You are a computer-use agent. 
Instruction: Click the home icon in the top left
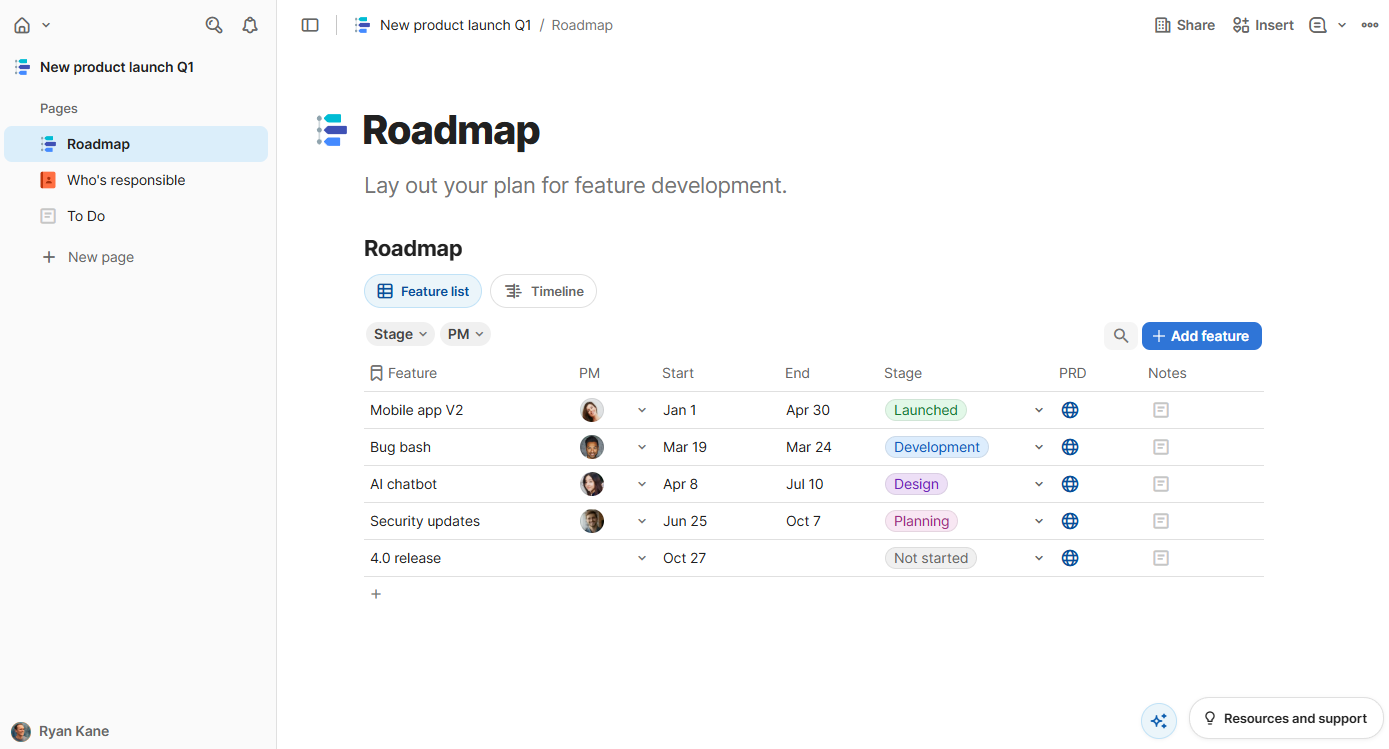[22, 24]
